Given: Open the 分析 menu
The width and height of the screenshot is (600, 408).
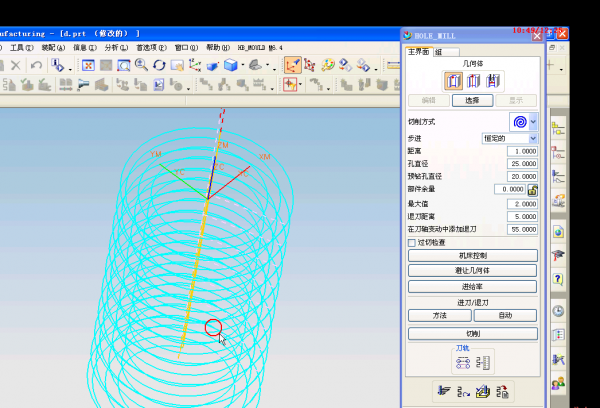Looking at the screenshot, I should point(115,47).
